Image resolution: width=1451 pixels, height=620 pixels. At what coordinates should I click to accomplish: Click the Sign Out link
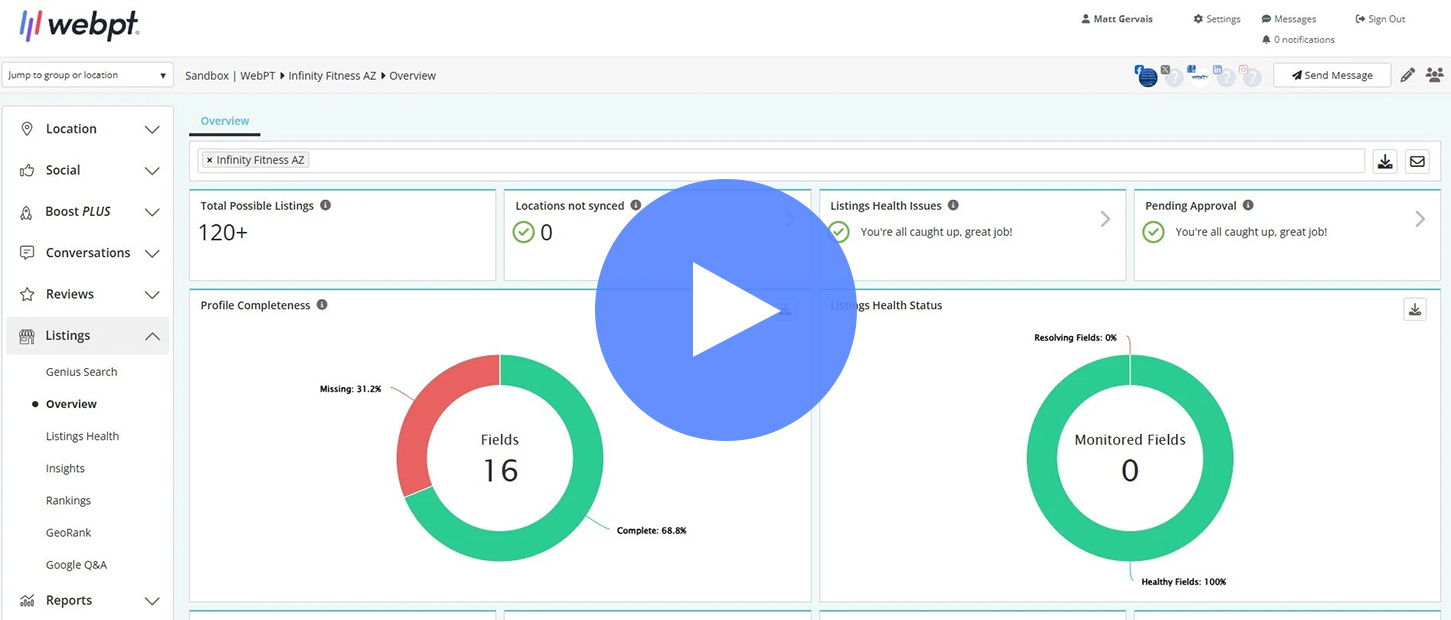1380,19
